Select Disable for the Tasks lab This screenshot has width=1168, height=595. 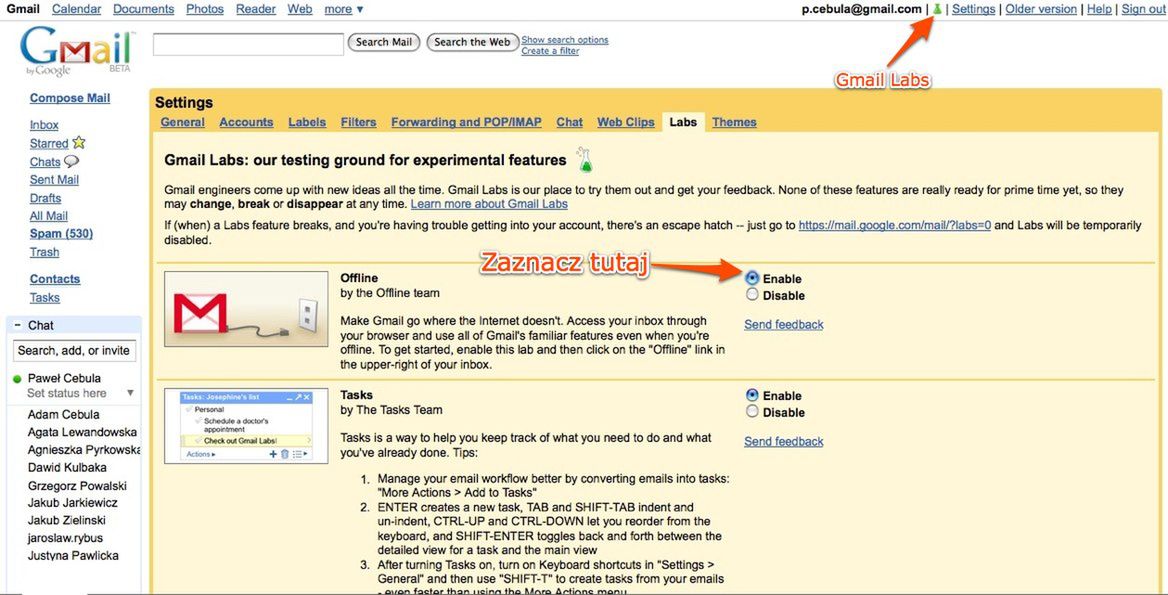[x=752, y=412]
